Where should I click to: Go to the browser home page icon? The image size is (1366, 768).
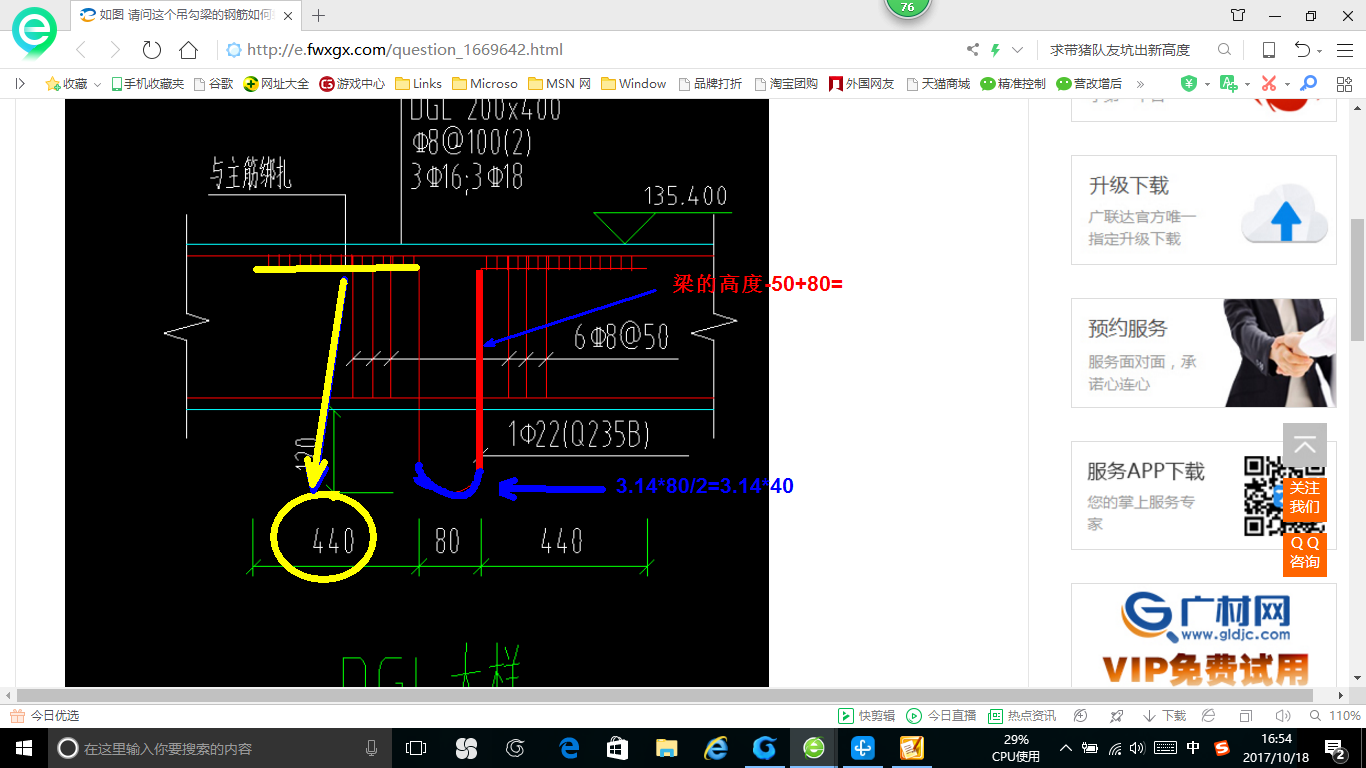[188, 50]
